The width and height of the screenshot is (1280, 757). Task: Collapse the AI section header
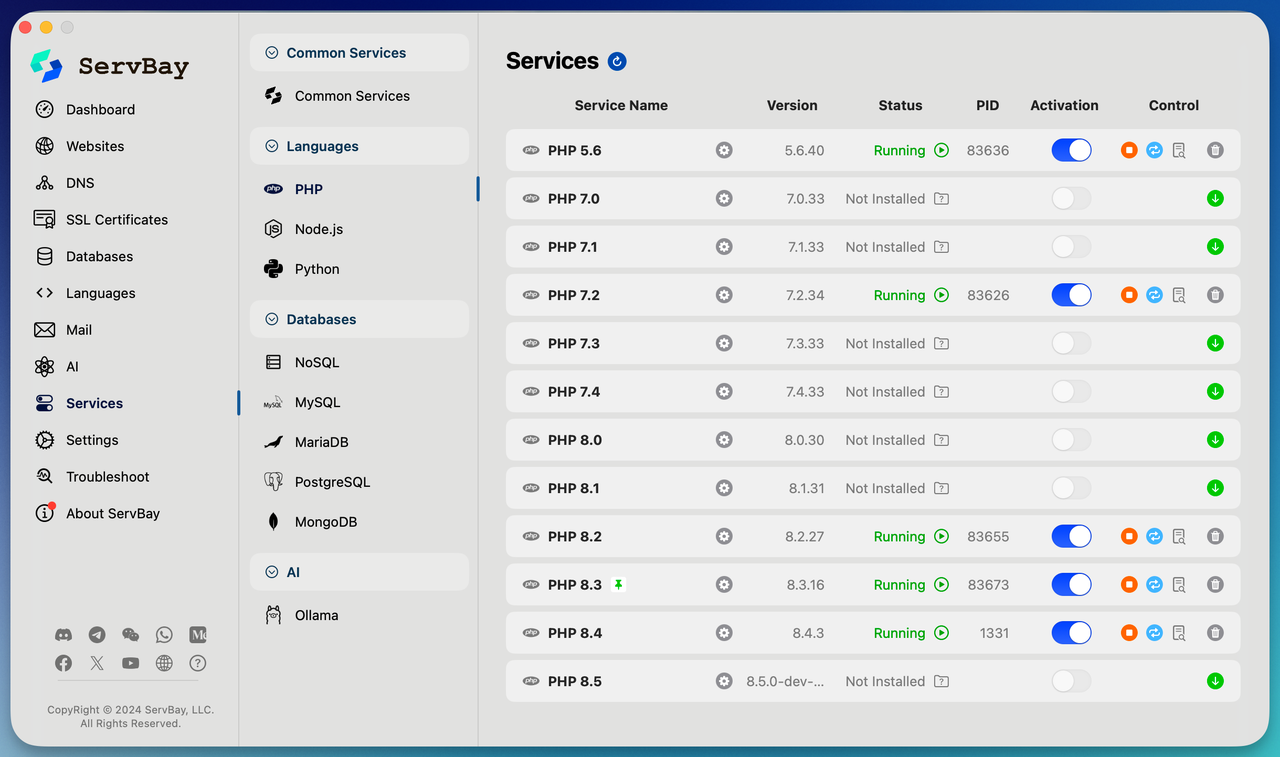(359, 572)
